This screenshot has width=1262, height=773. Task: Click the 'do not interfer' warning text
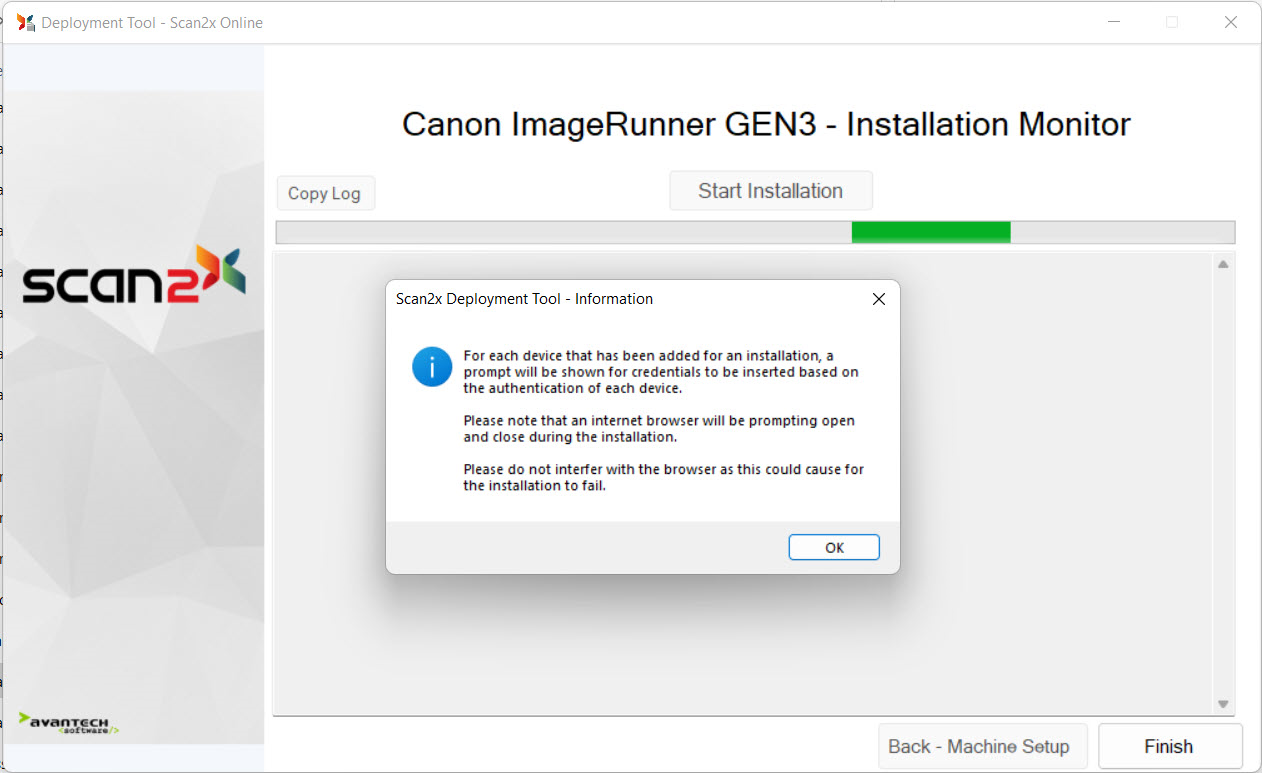coord(663,478)
